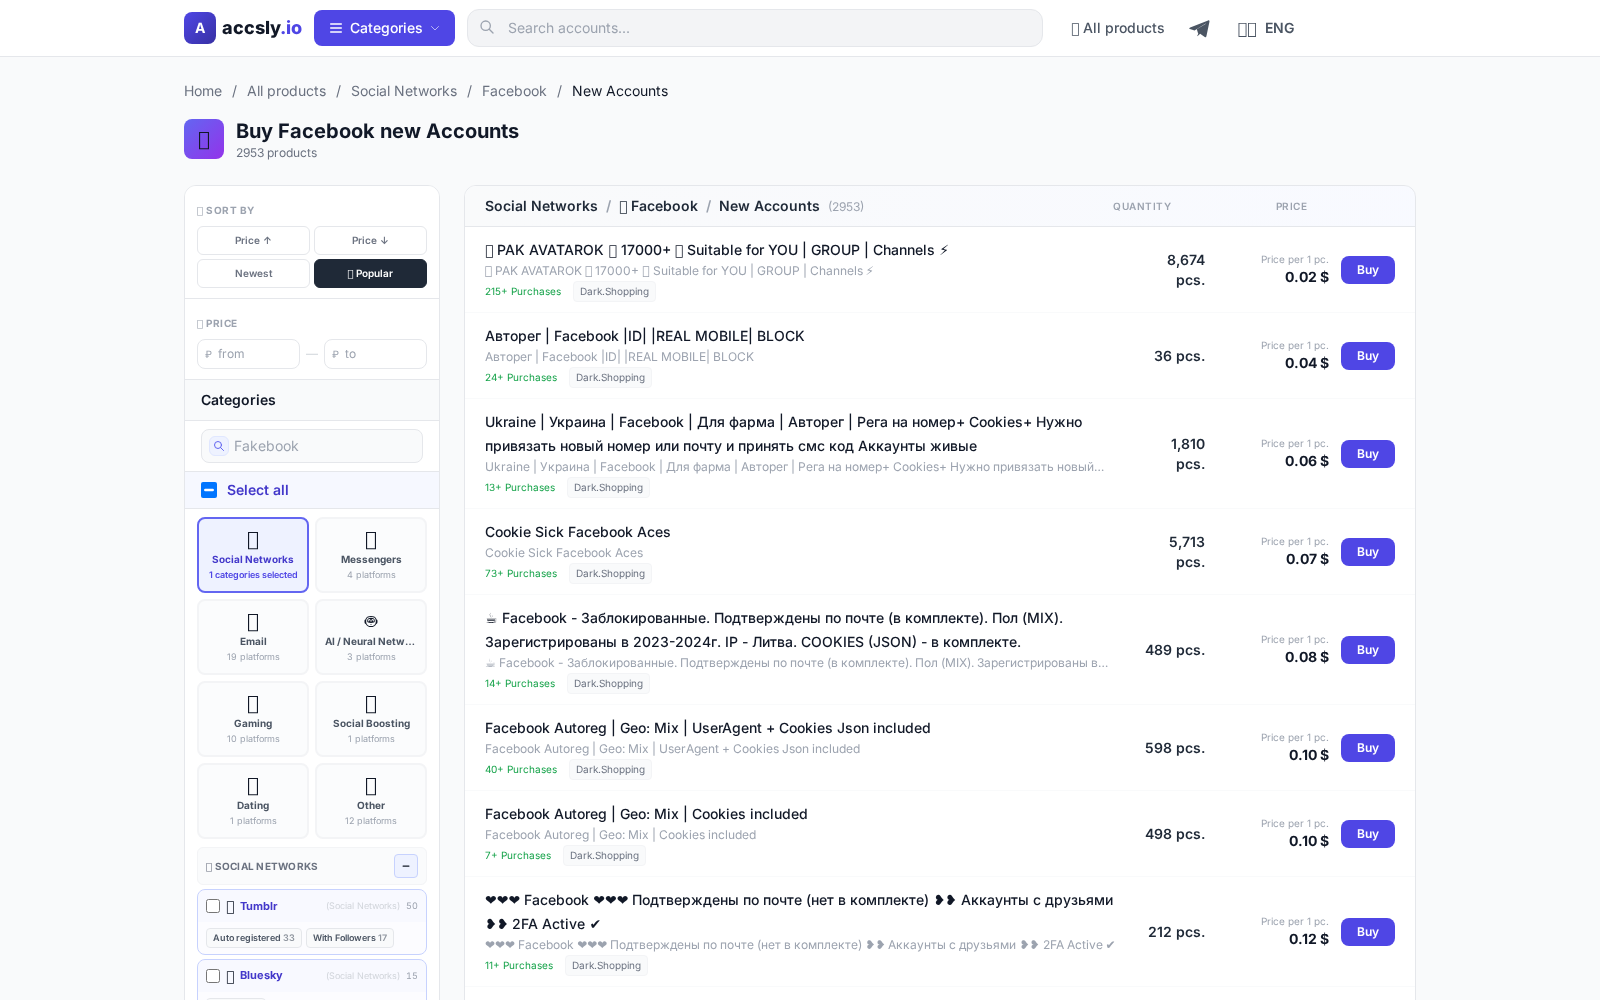Select the Dating category icon

click(x=252, y=800)
